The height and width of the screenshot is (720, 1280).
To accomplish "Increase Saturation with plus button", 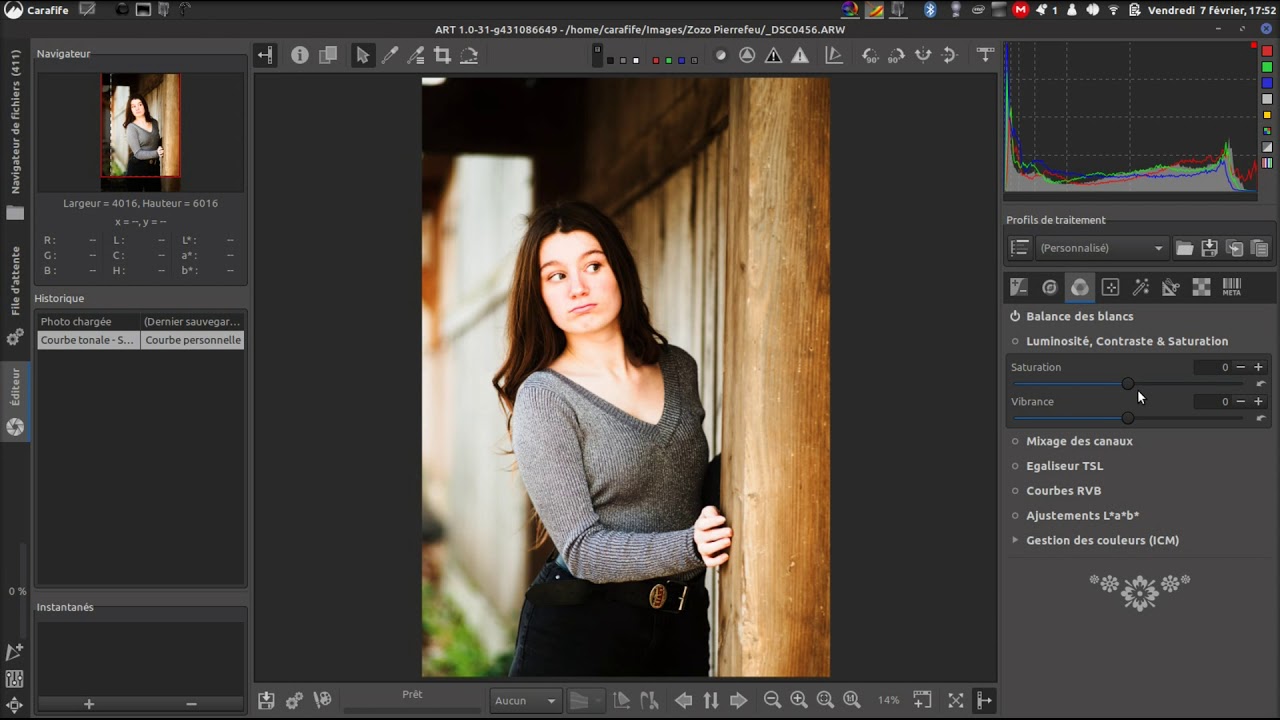I will [1258, 367].
